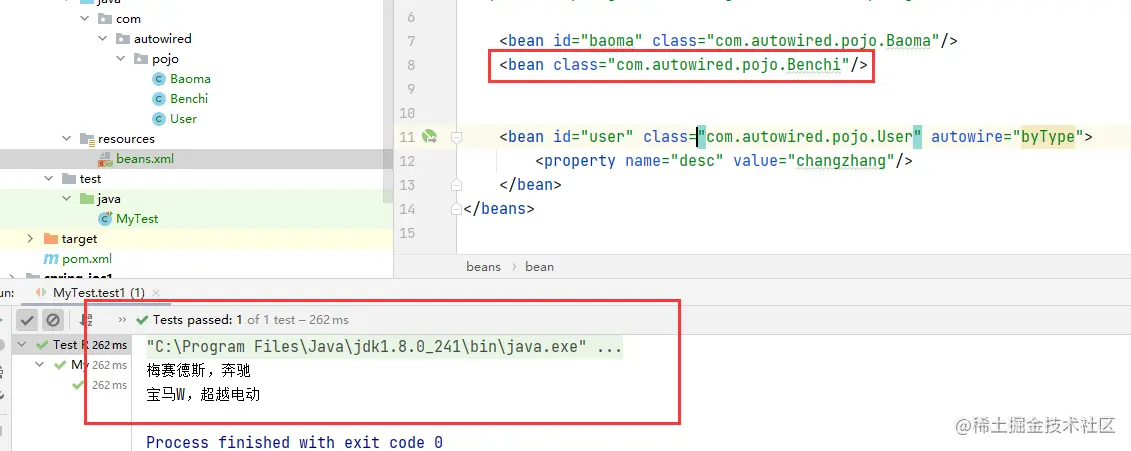Select the MyTest.test1 (1) run tab

[99, 293]
